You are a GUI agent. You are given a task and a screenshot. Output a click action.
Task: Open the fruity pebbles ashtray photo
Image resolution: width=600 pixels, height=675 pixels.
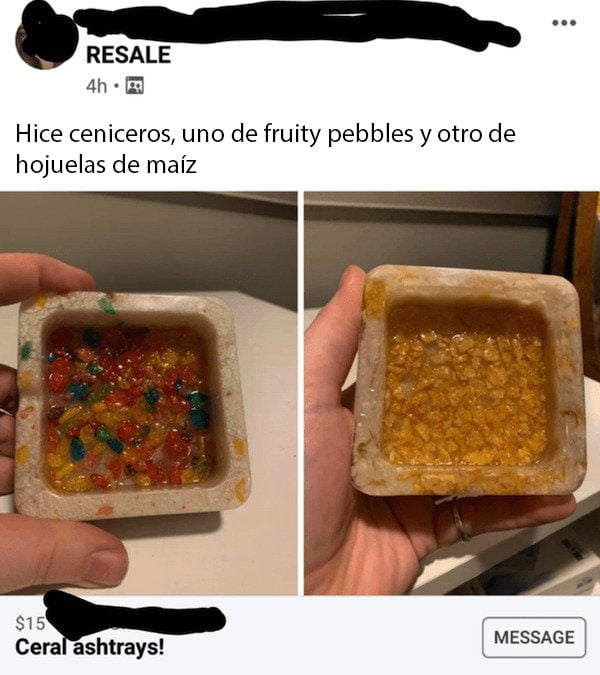coord(148,393)
